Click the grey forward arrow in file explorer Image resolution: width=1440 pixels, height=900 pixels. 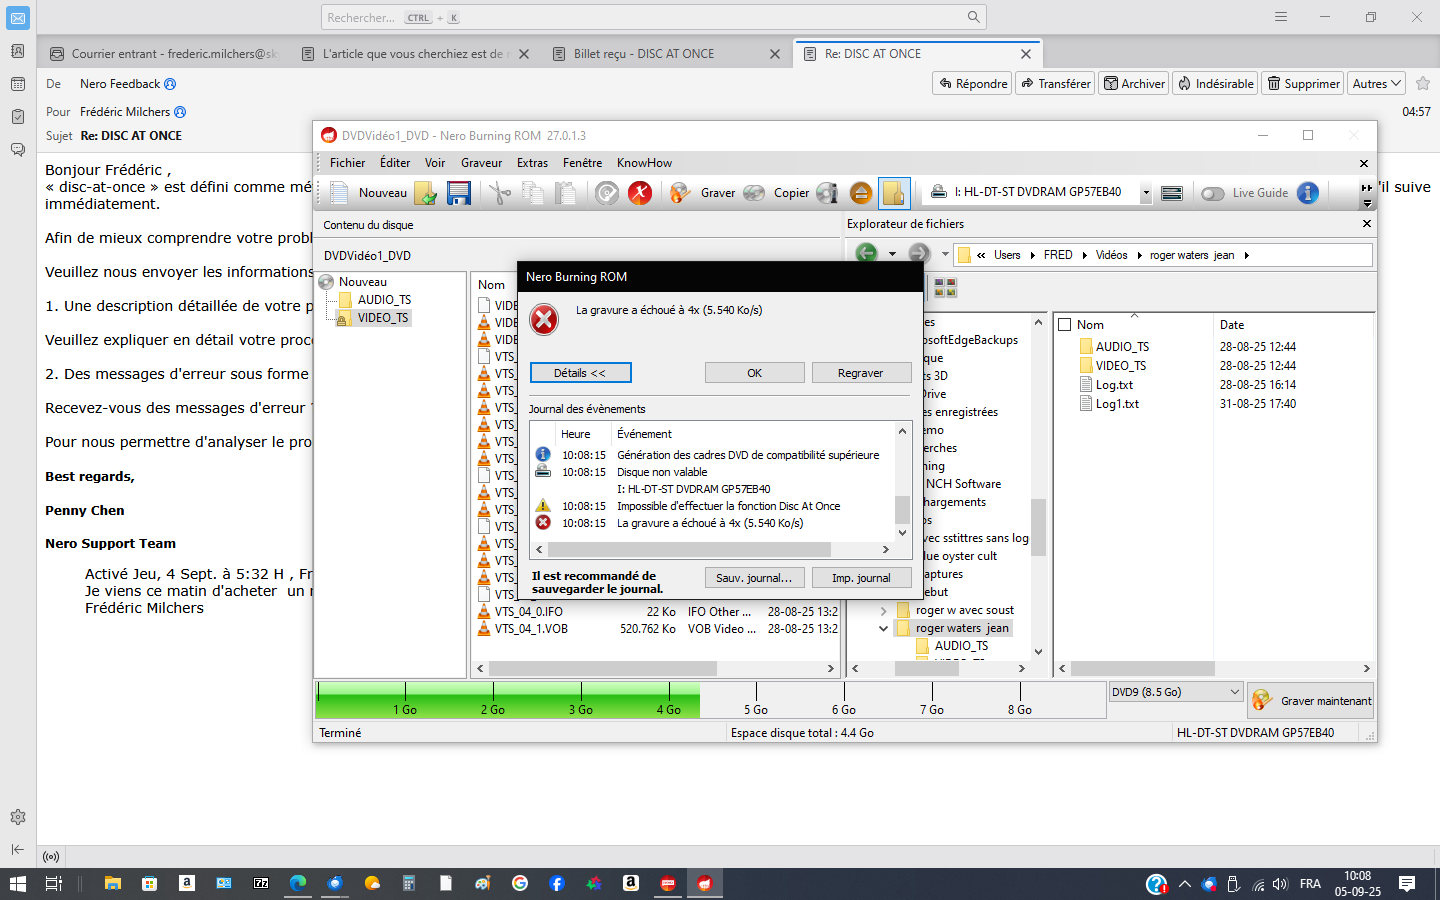(x=919, y=254)
